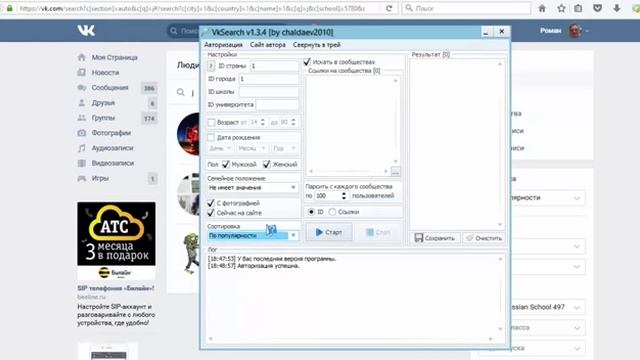The width and height of the screenshot is (640, 360).
Task: Open the Сортировка По популярности dropdown
Action: click(253, 236)
